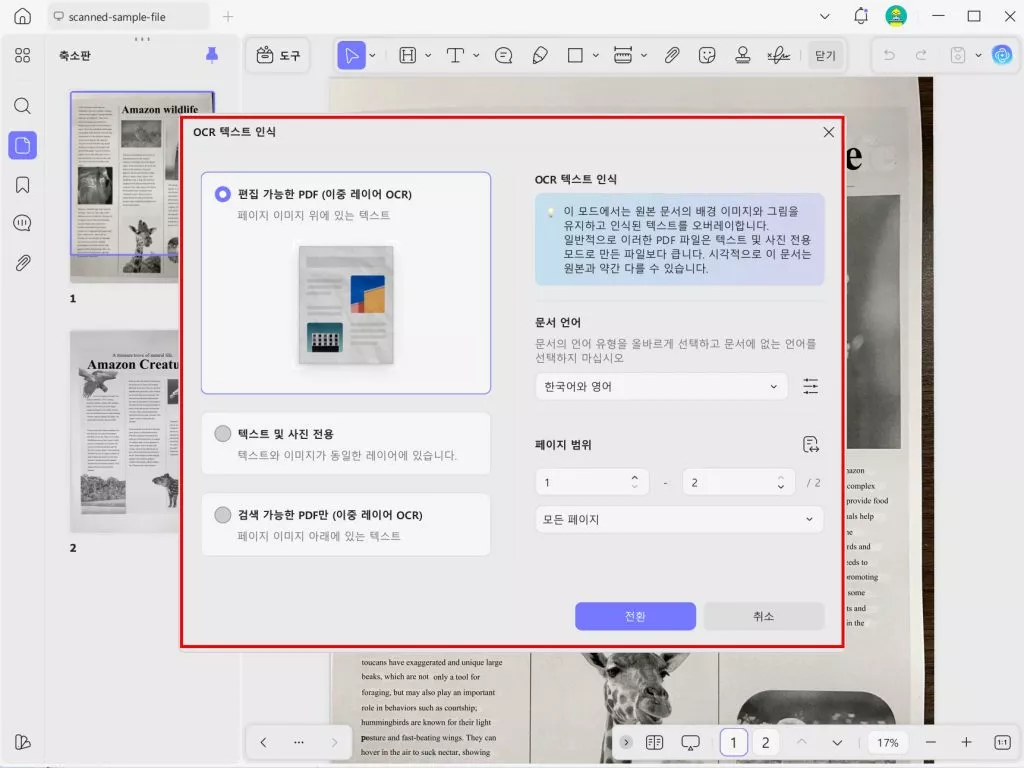Open the notifications bell

(861, 16)
